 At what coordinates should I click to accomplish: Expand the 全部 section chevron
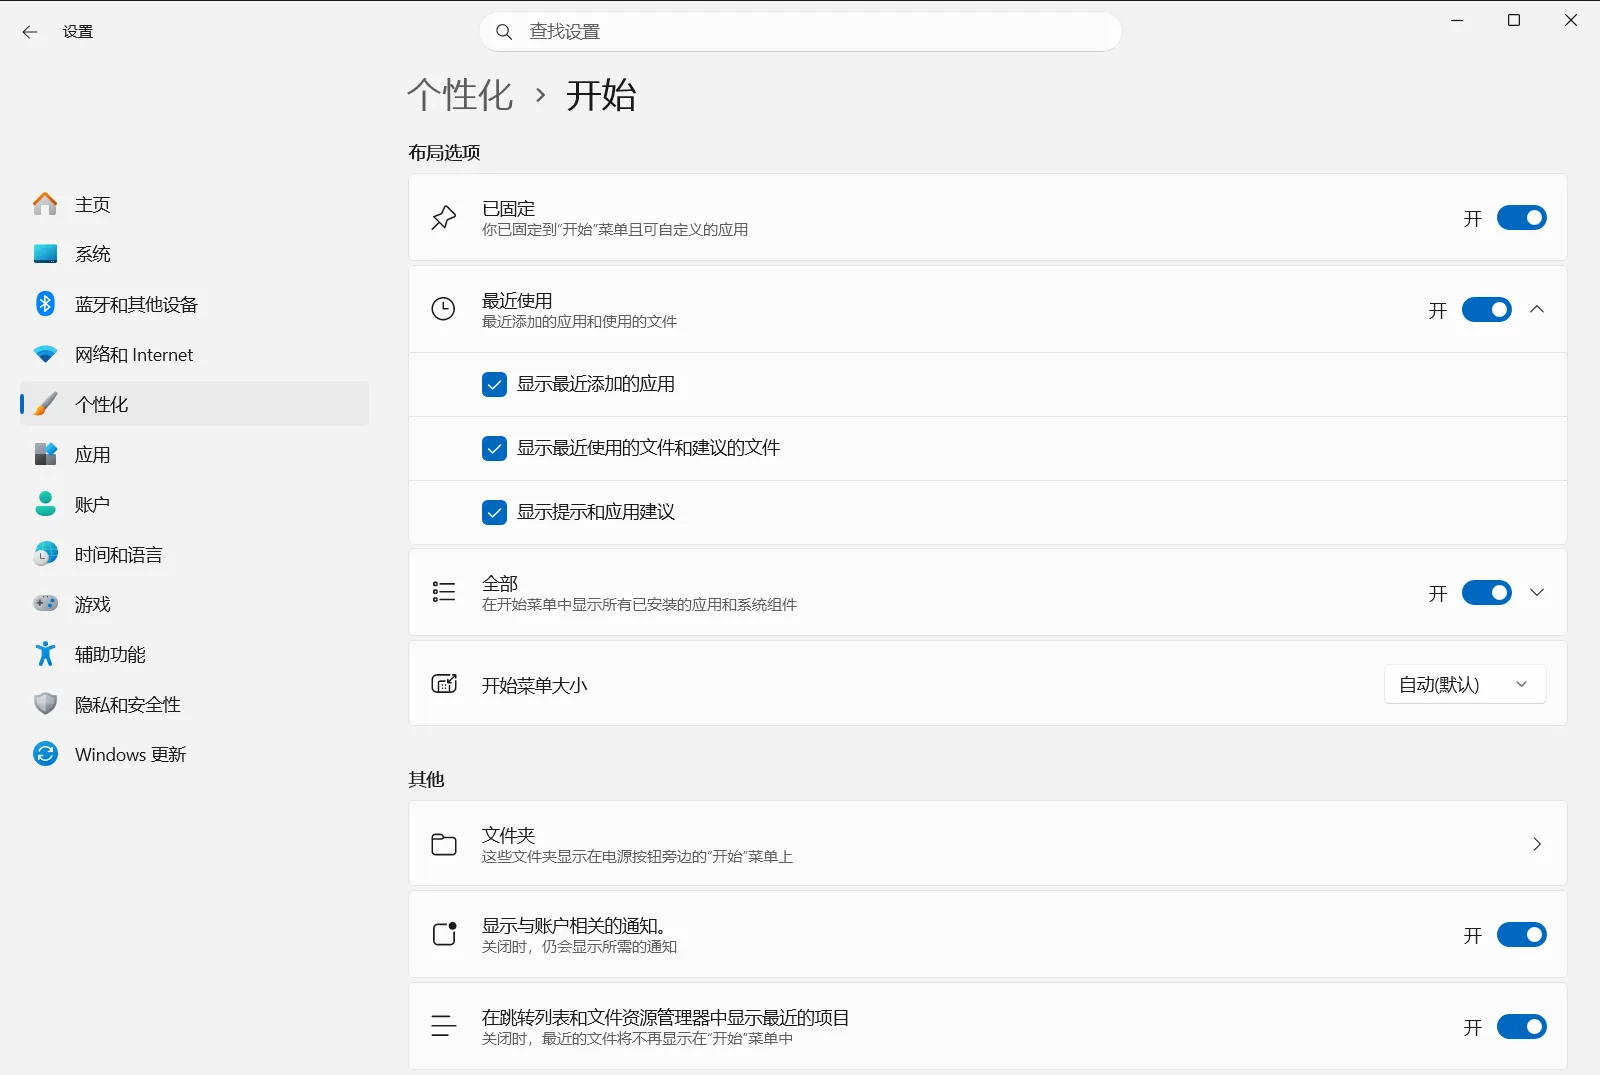tap(1537, 593)
